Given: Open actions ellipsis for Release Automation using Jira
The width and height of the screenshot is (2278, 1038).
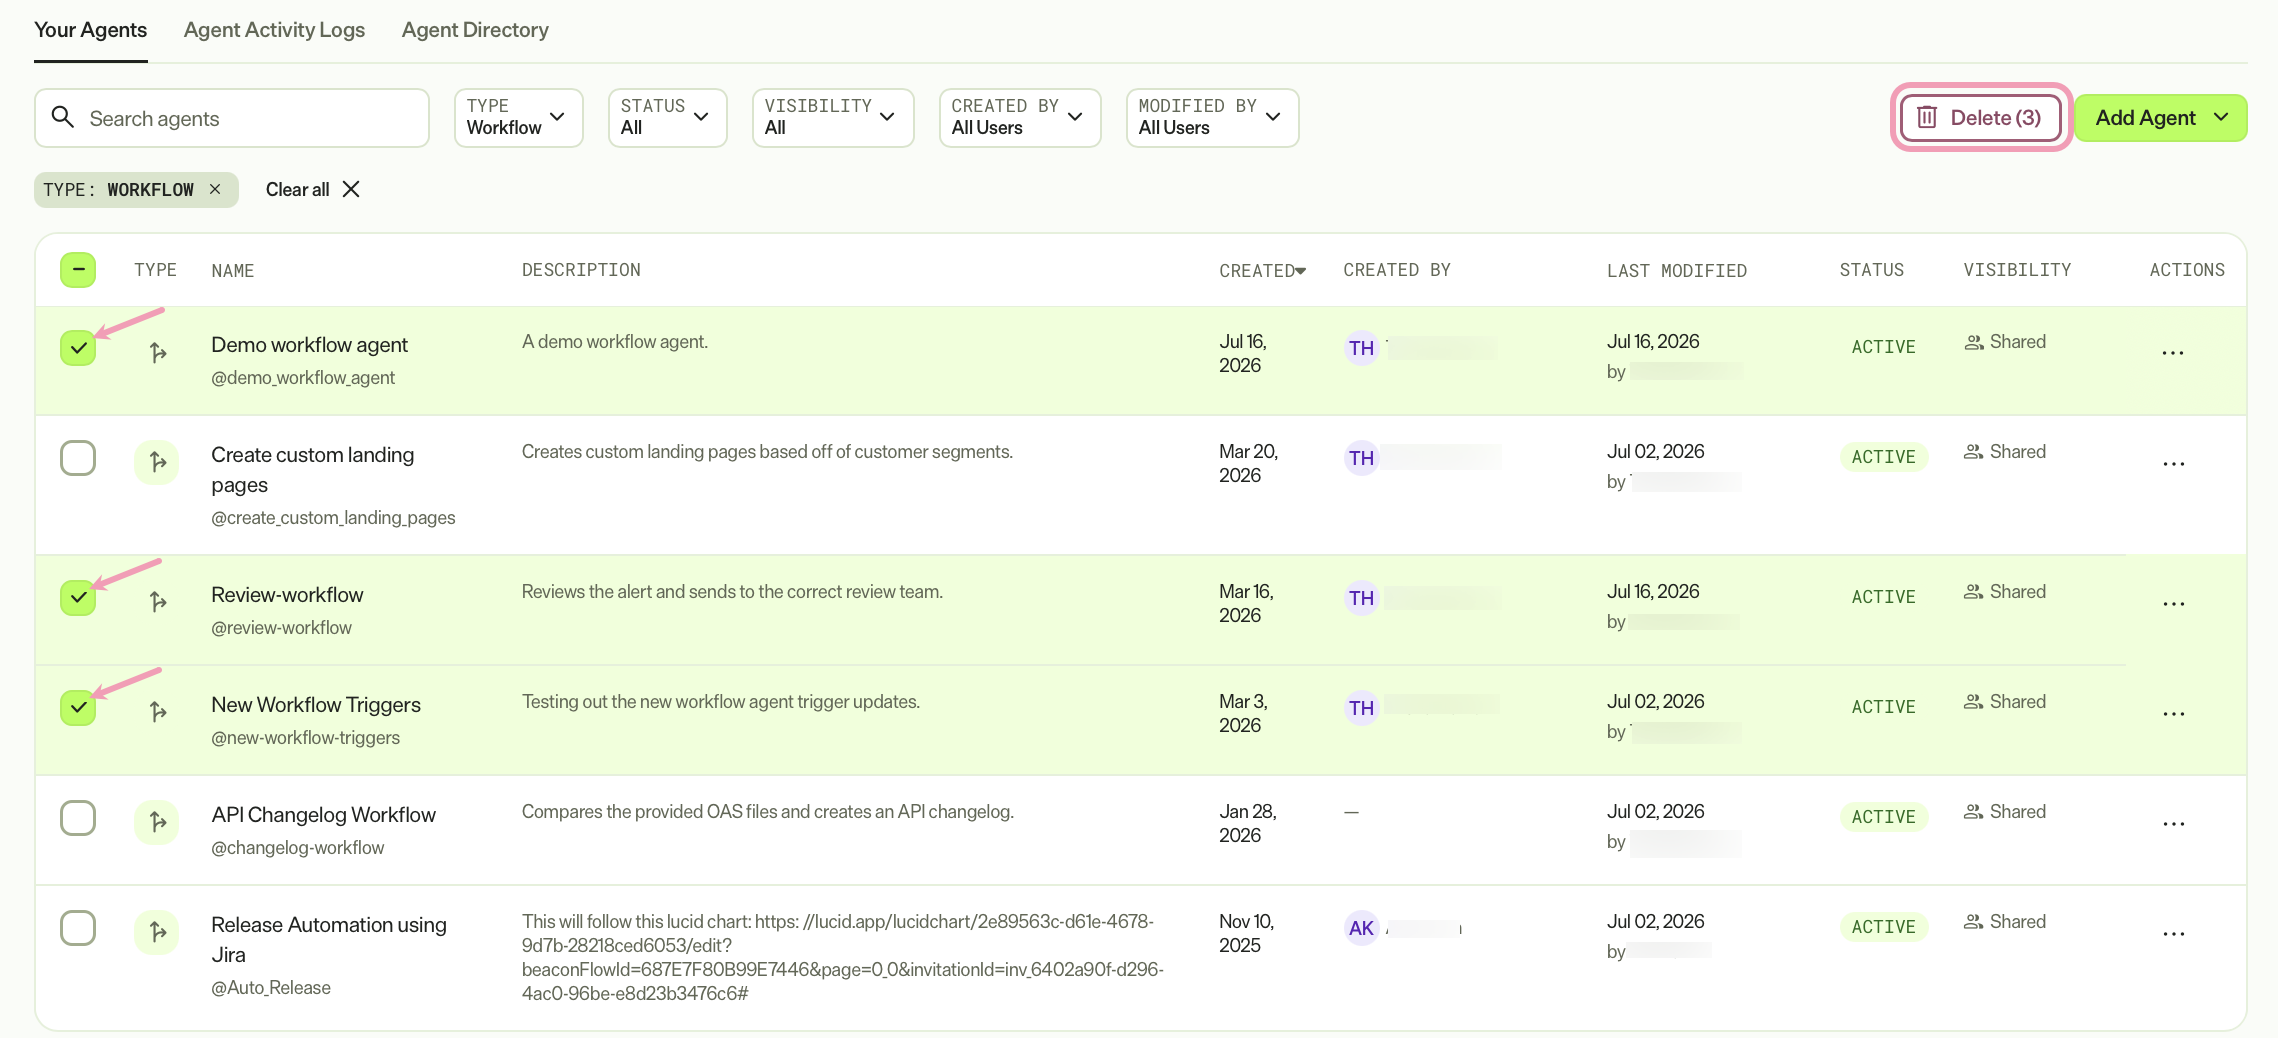Looking at the screenshot, I should (2172, 934).
